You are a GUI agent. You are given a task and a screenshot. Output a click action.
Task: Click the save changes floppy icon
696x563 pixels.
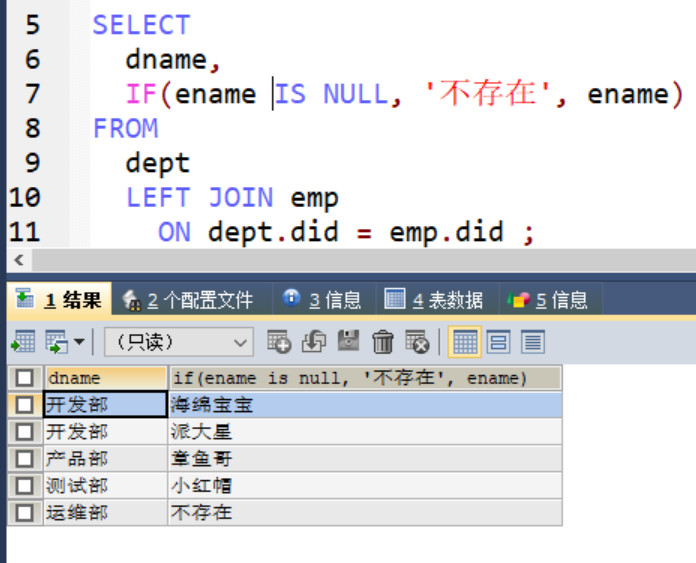348,341
